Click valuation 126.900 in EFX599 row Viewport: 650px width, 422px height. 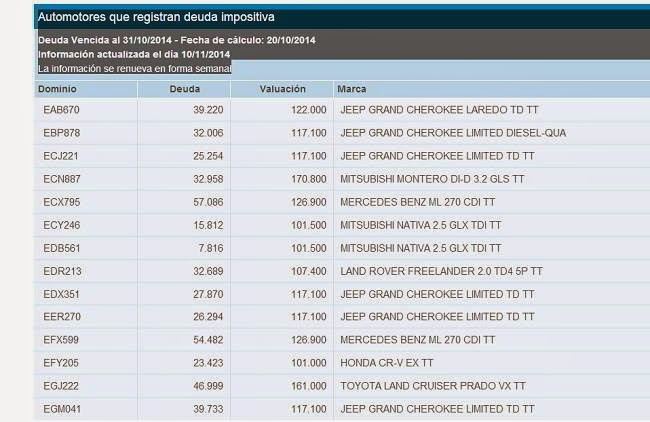(308, 340)
